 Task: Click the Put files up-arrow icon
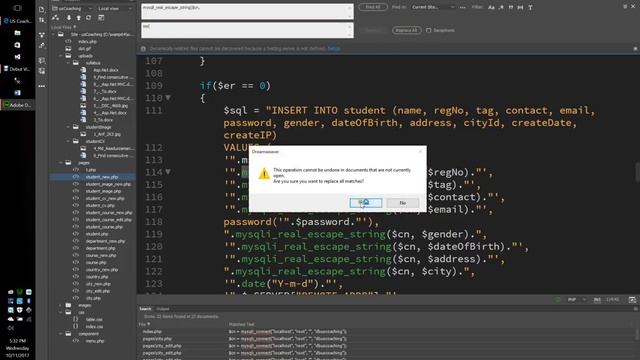(x=78, y=18)
